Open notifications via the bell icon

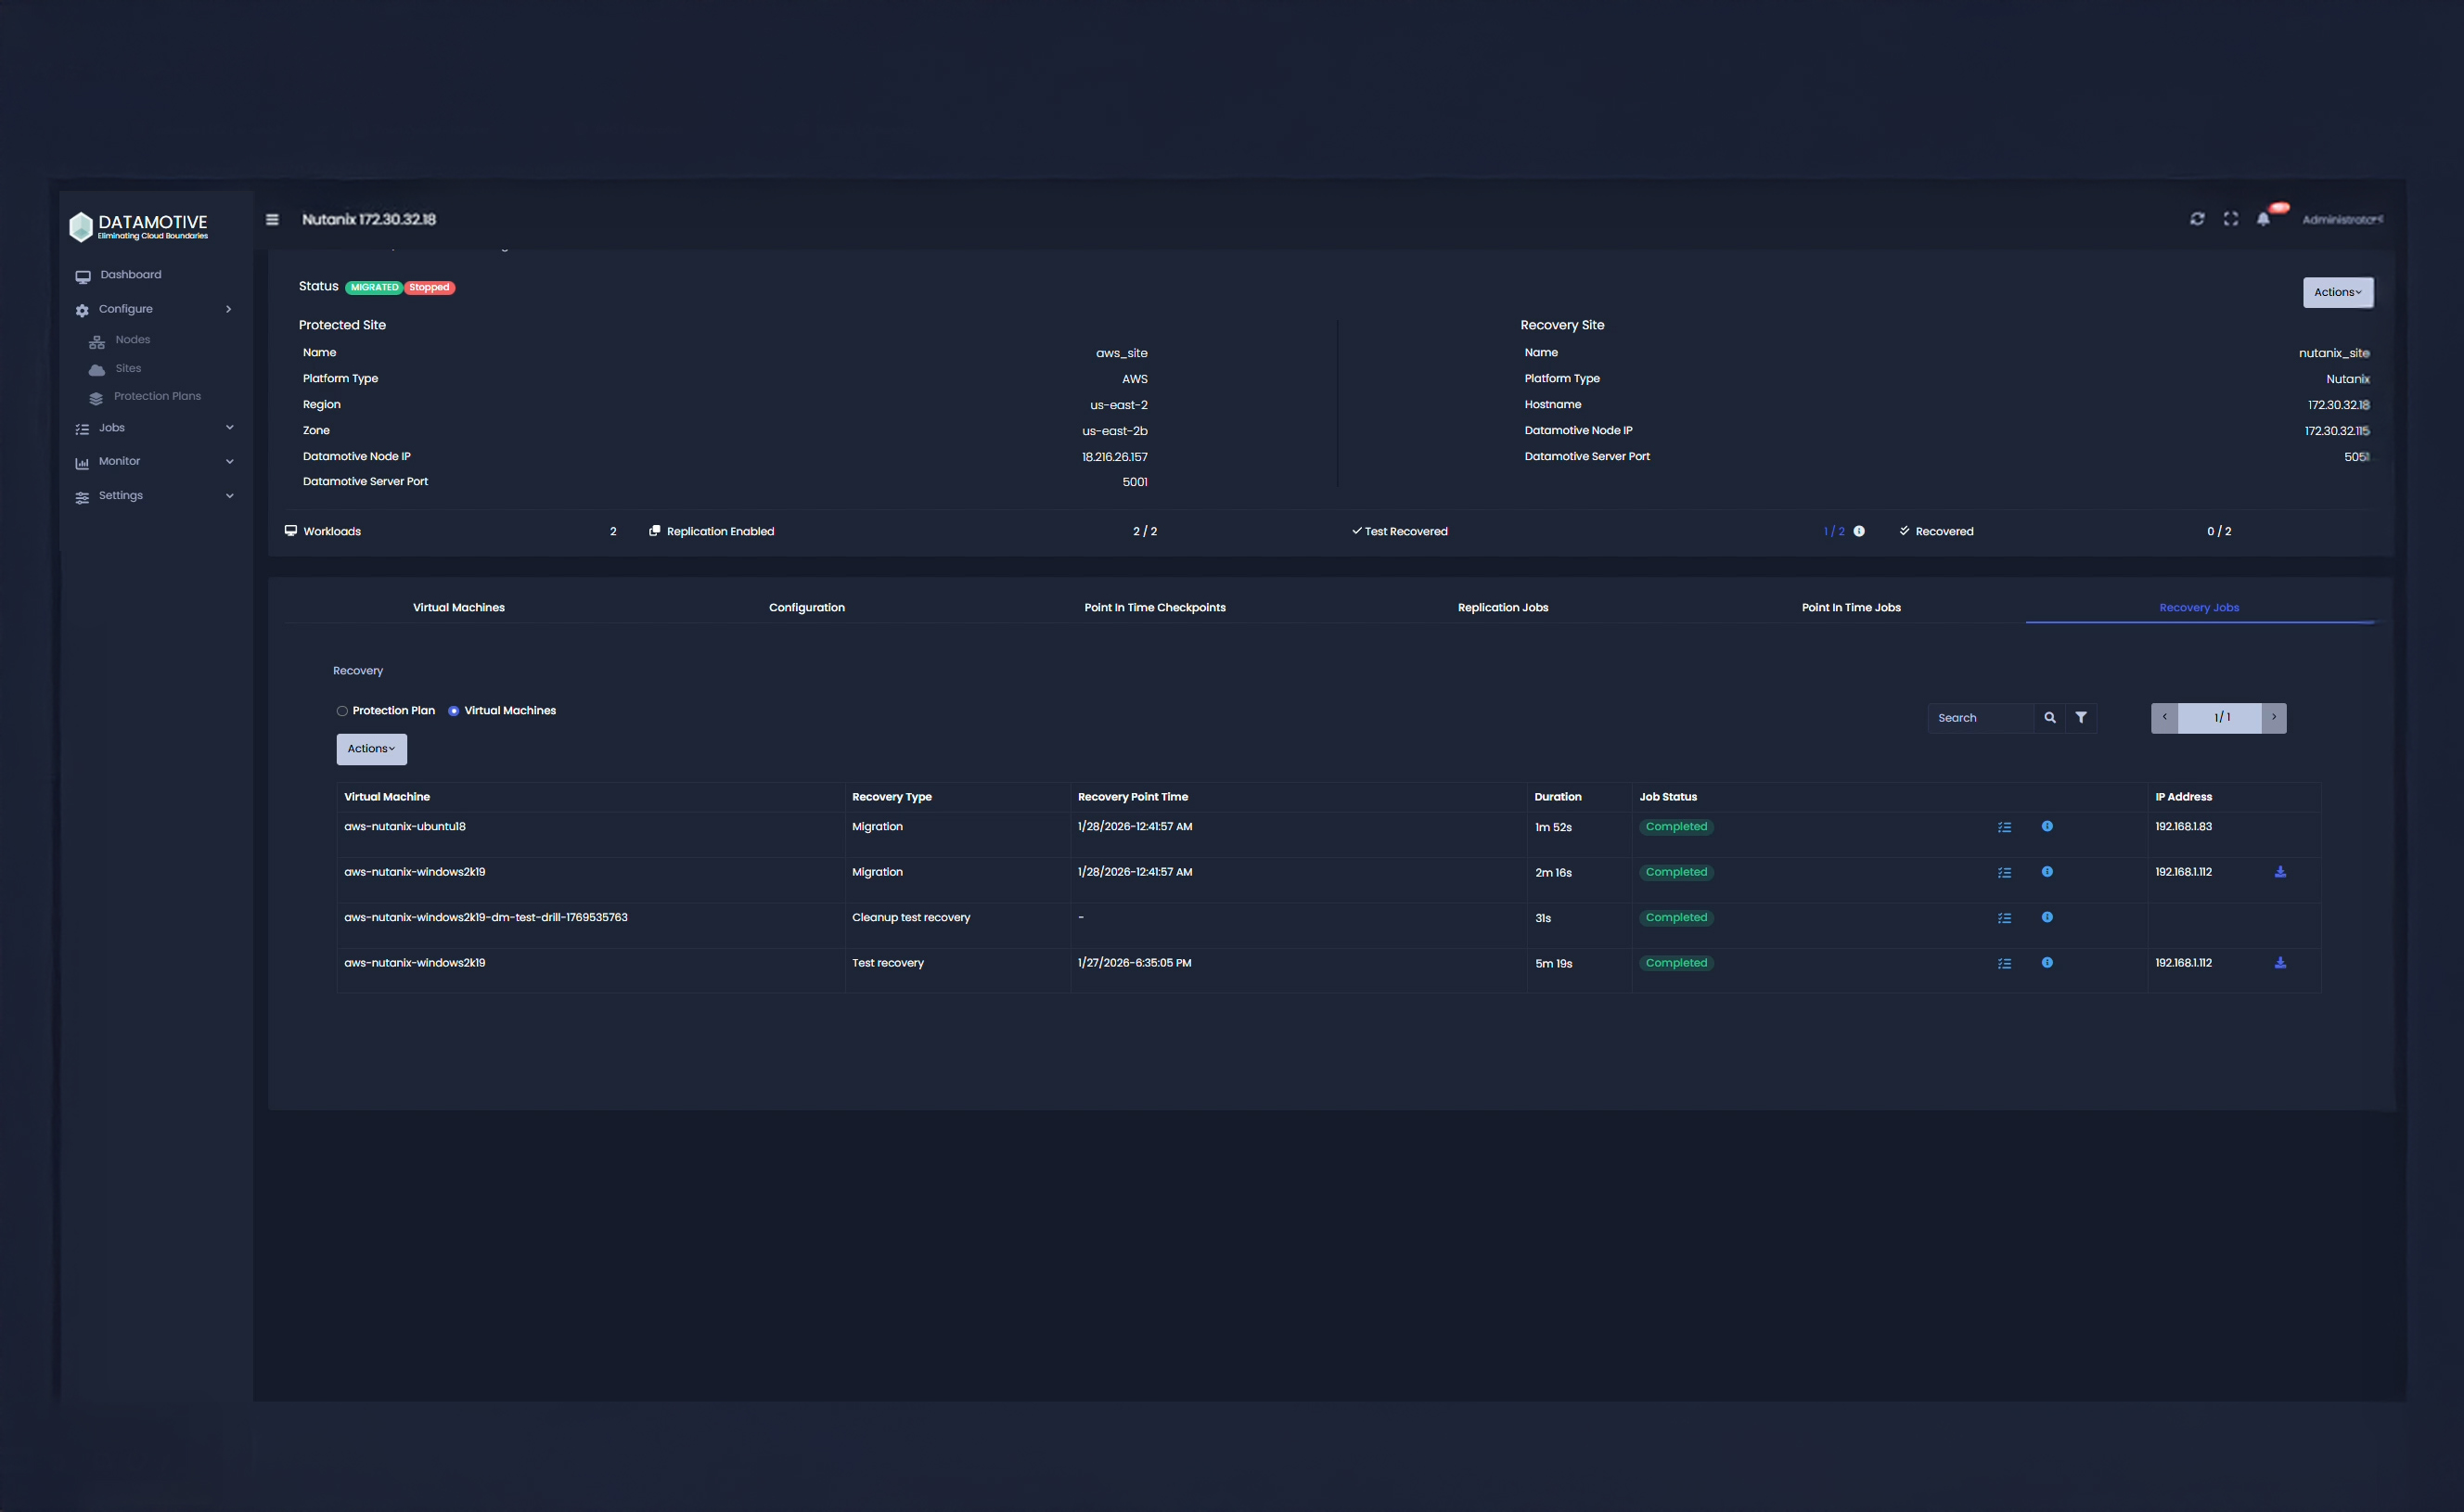pyautogui.click(x=2264, y=218)
